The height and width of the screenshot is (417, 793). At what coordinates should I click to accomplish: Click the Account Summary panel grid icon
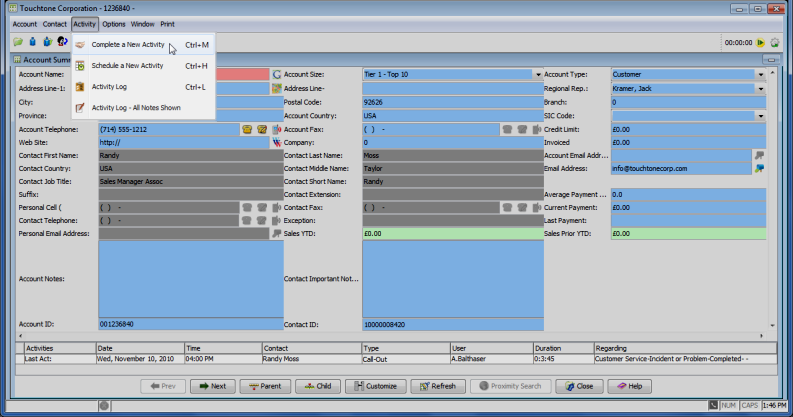pos(17,60)
